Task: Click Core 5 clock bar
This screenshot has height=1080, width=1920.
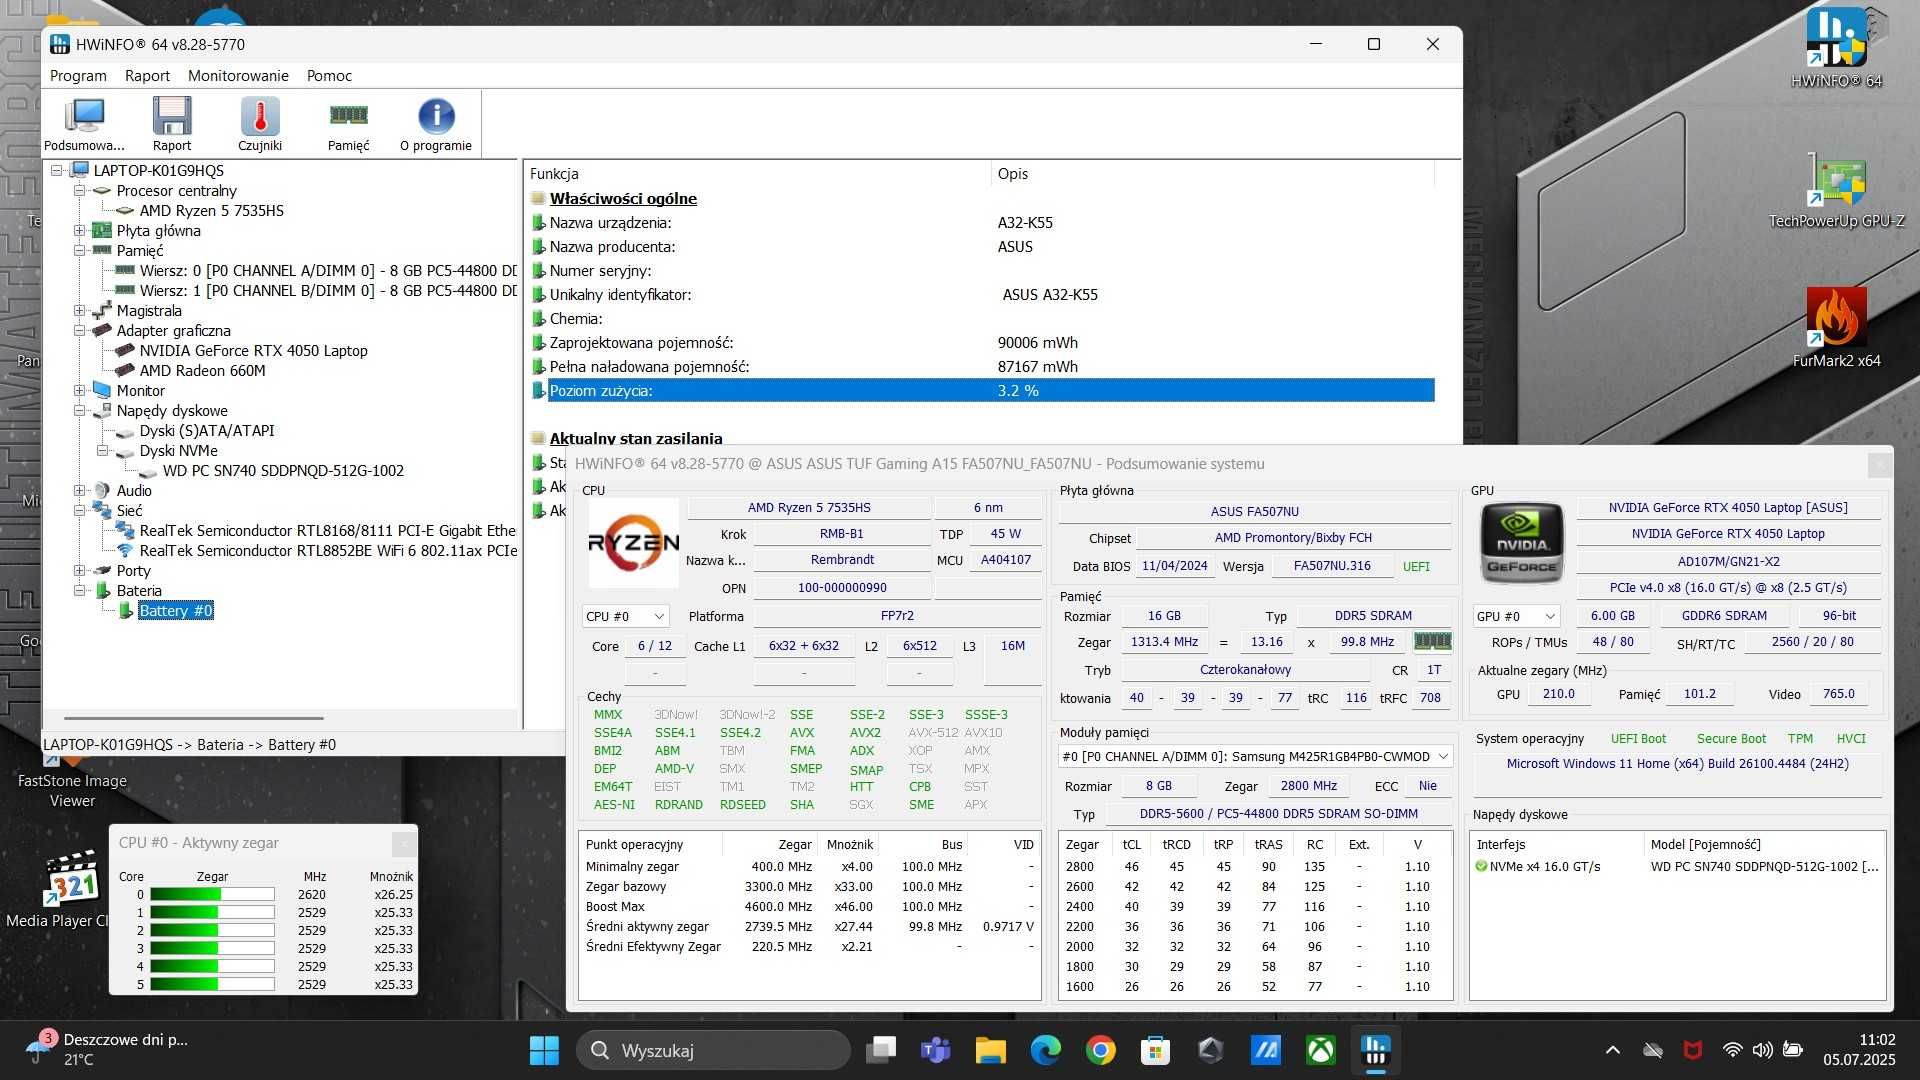Action: tap(212, 985)
